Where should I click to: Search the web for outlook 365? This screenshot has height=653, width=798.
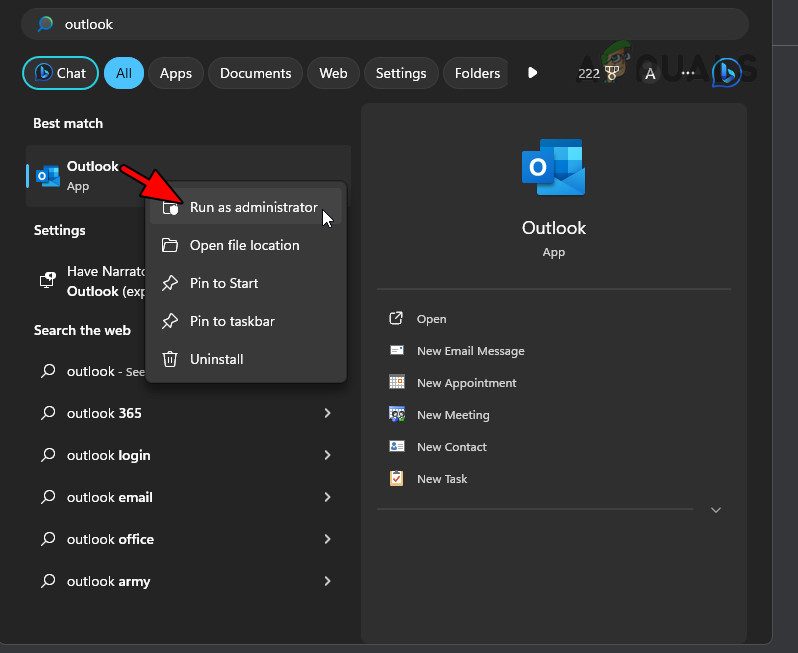[188, 413]
